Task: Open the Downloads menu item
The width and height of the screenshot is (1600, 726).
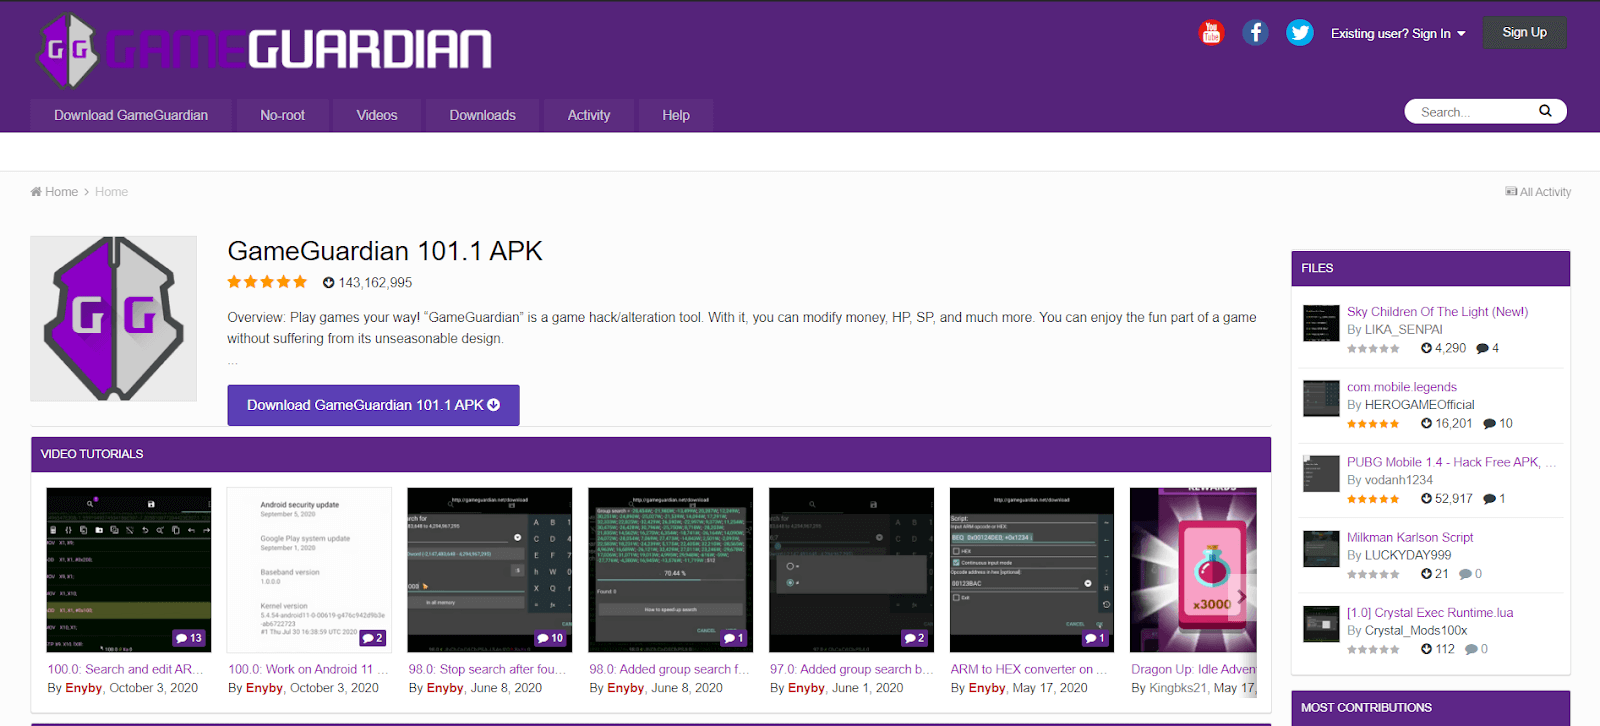Action: pos(483,115)
